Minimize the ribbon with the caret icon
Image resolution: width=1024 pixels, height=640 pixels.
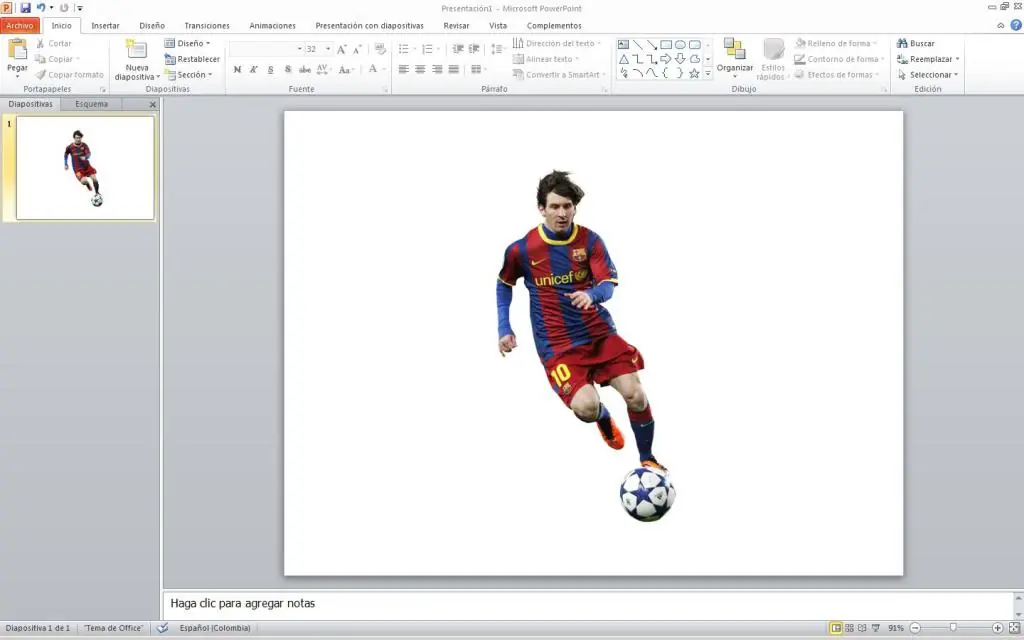[x=1000, y=25]
